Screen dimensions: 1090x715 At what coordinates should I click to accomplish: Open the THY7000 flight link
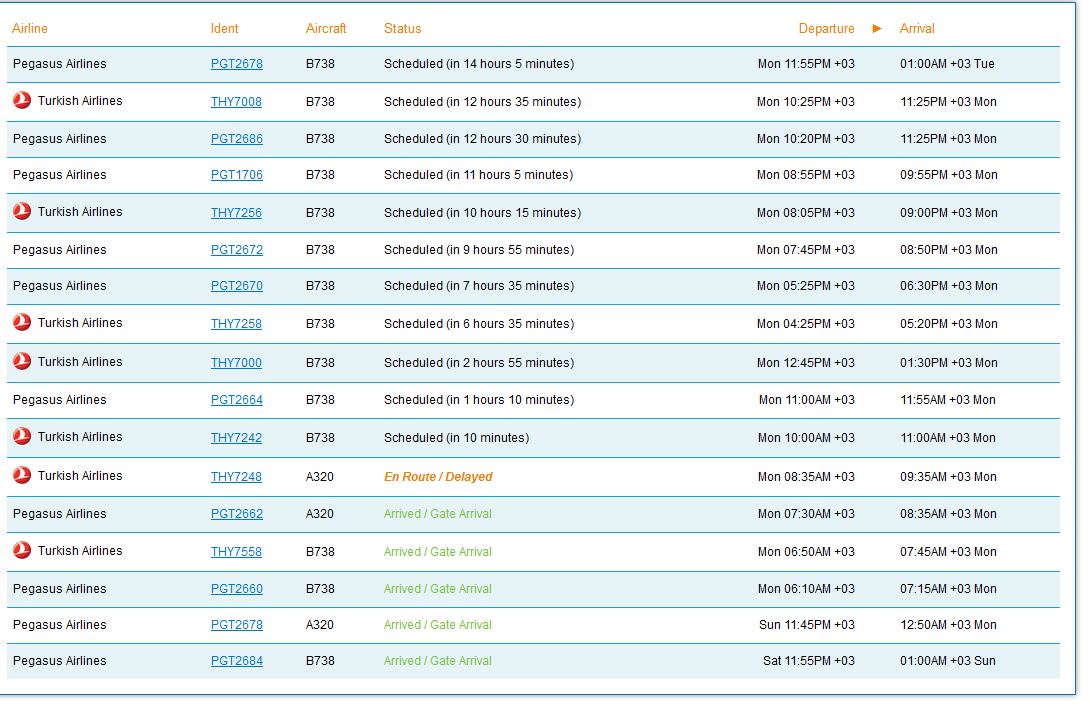236,363
